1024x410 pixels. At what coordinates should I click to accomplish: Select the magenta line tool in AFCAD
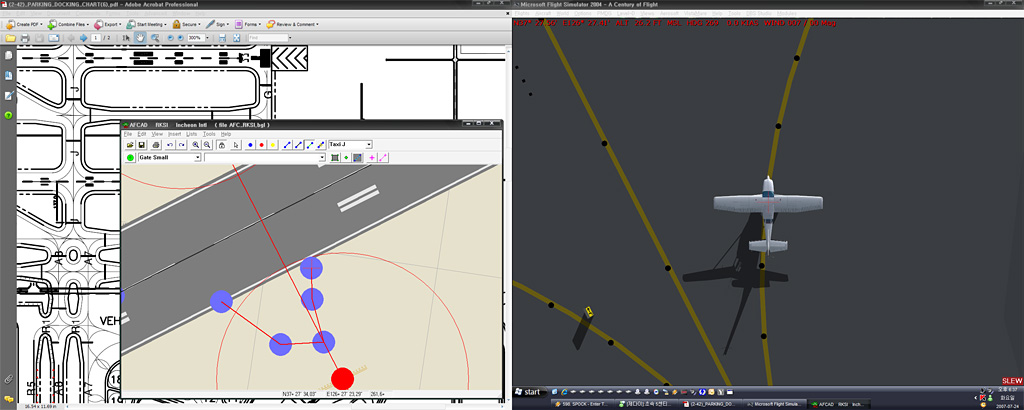tap(383, 157)
